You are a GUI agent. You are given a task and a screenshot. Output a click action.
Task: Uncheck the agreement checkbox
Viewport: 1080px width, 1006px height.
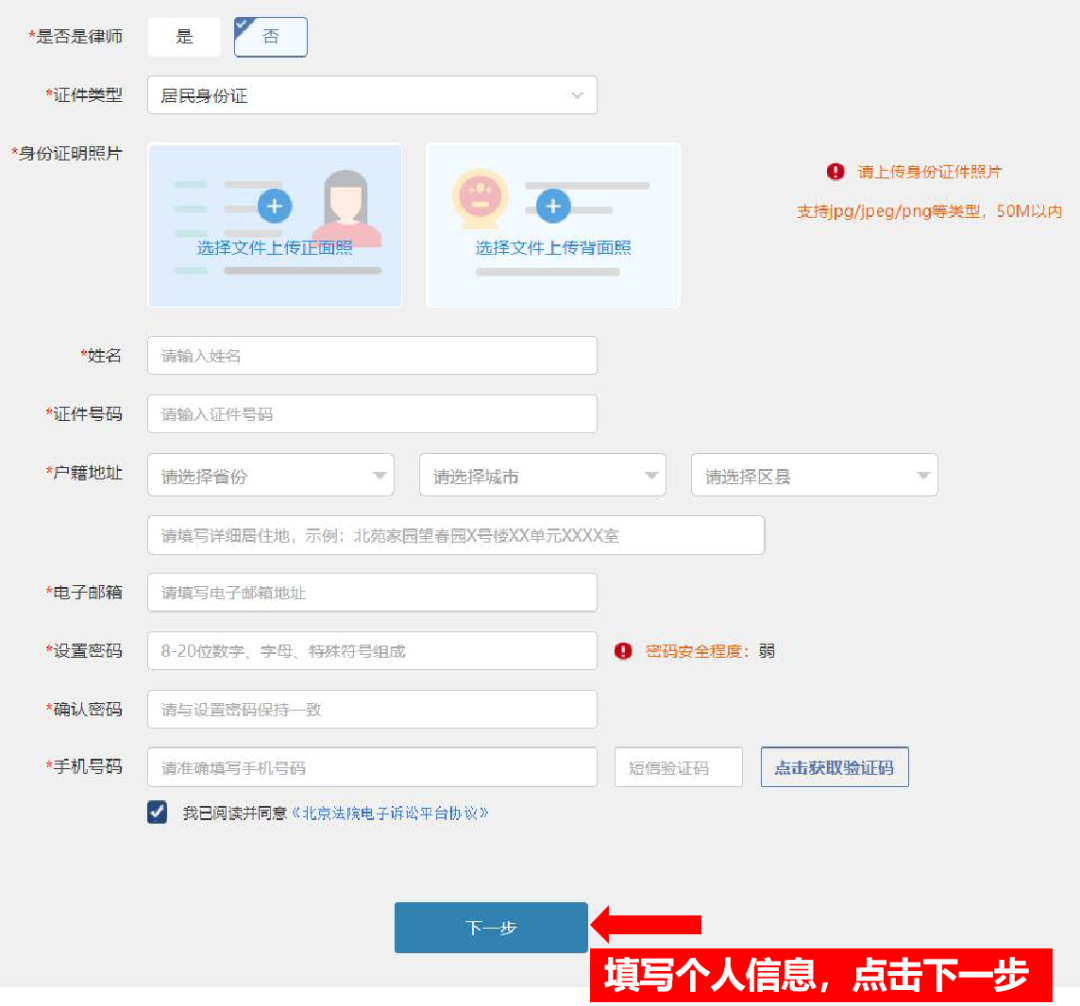tap(156, 812)
